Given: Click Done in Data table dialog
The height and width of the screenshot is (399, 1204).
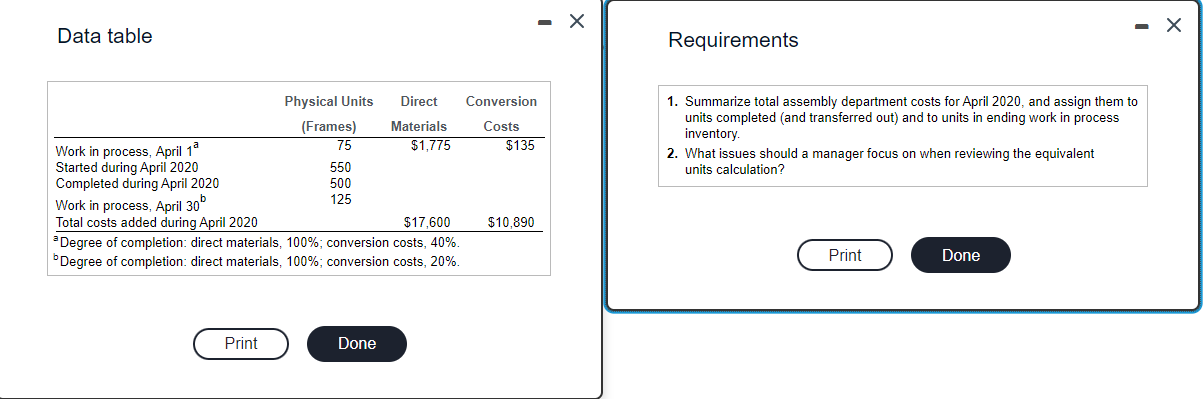Looking at the screenshot, I should 357,343.
